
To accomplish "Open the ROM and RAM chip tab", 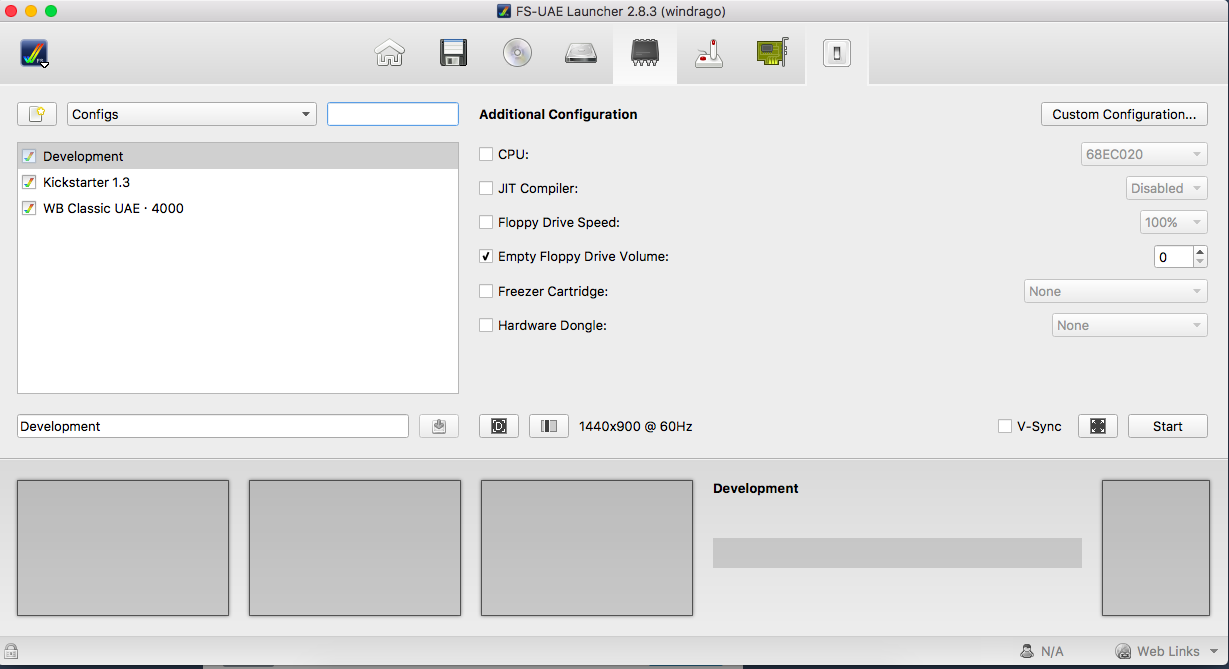I will click(645, 53).
